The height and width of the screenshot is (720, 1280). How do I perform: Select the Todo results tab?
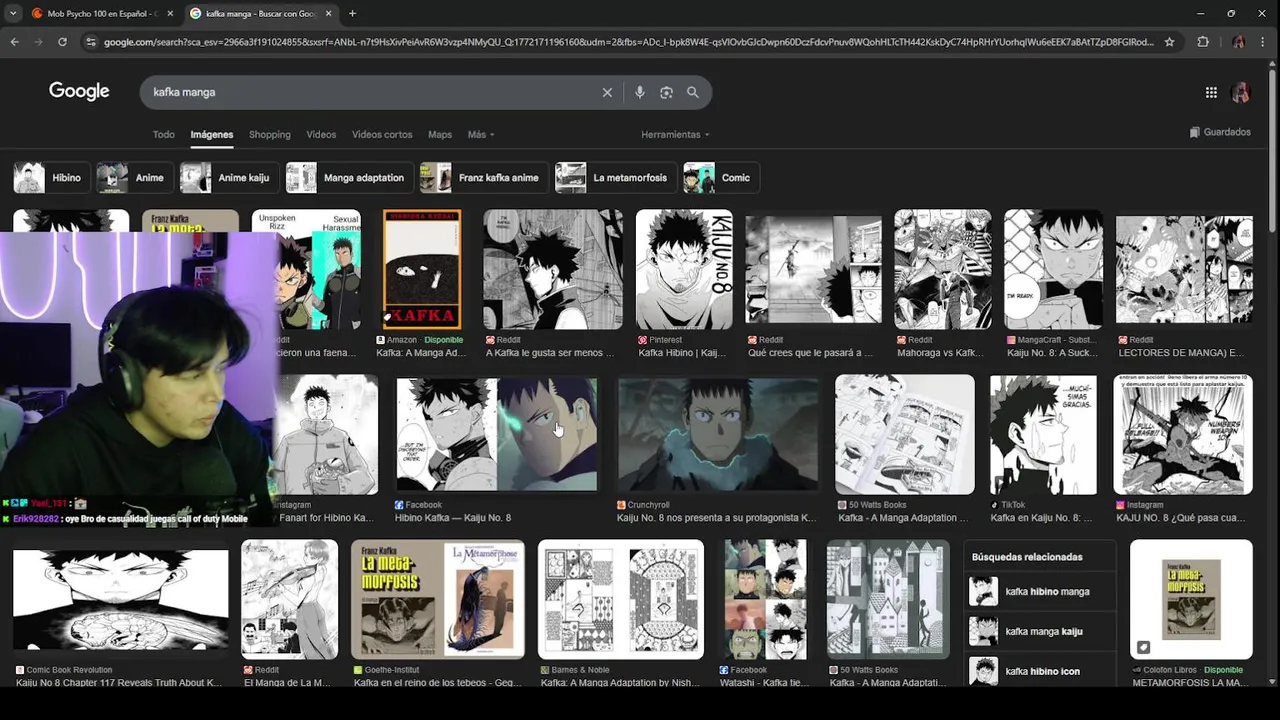163,134
